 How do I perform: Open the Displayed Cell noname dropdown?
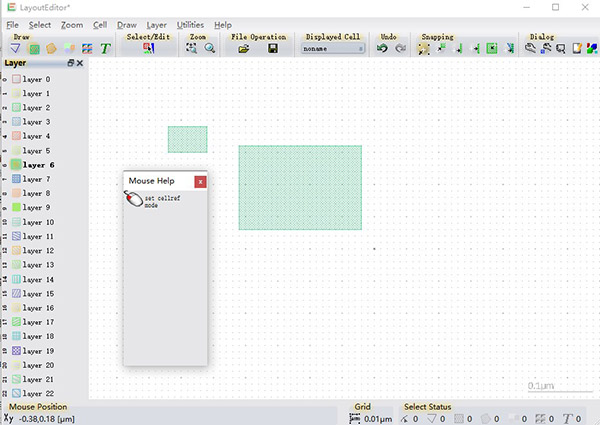click(x=333, y=49)
